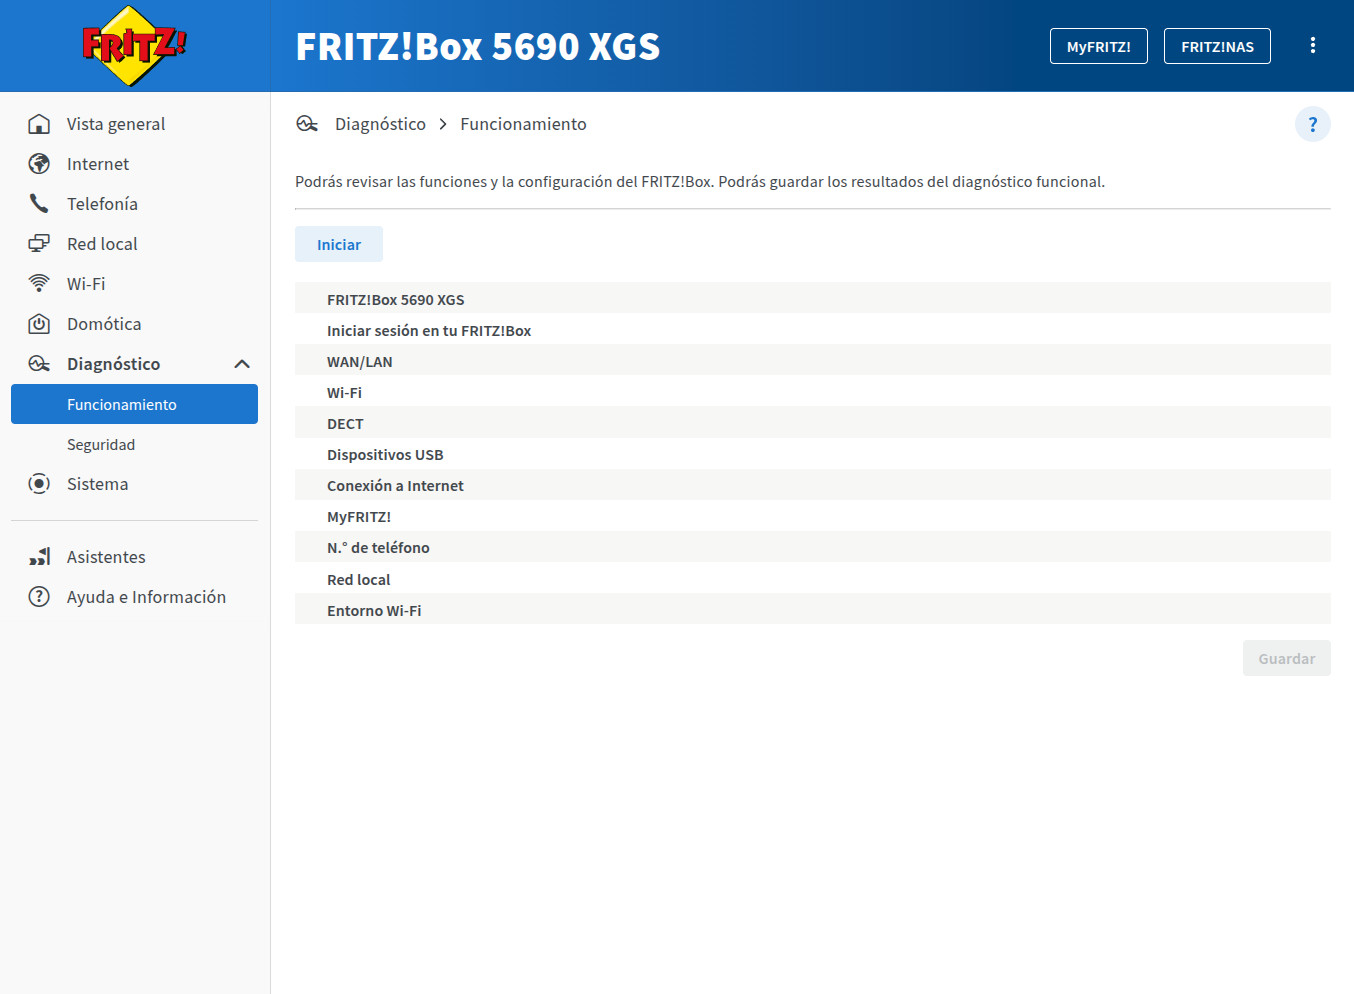The image size is (1354, 994).
Task: Click the MyFRITZ! row in list
Action: [x=812, y=516]
